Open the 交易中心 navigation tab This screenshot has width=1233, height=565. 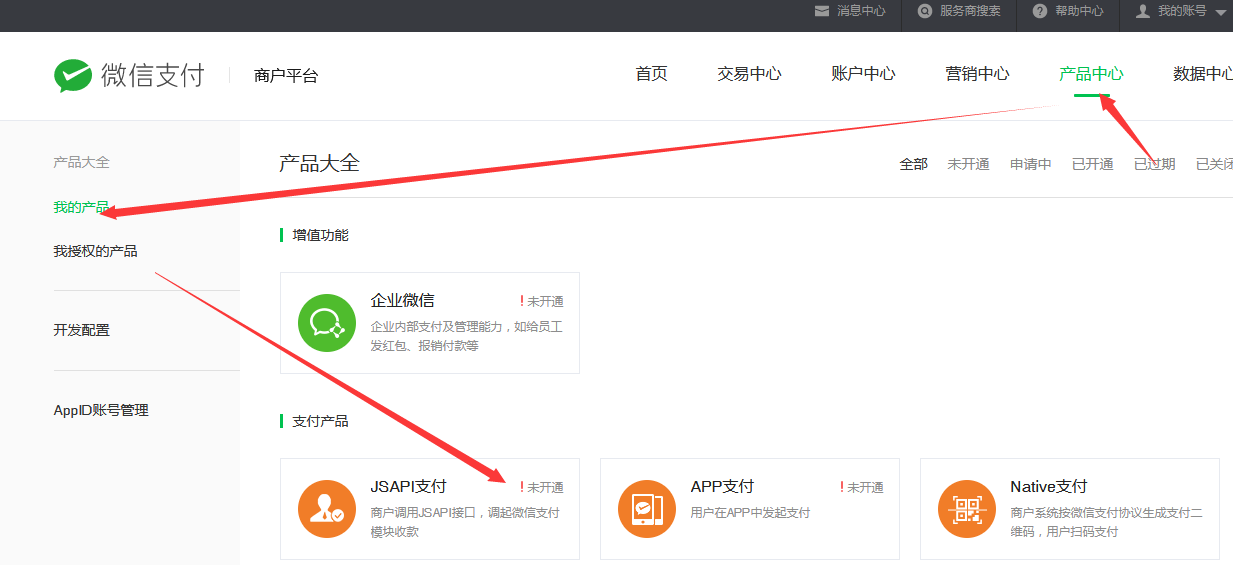coord(749,74)
